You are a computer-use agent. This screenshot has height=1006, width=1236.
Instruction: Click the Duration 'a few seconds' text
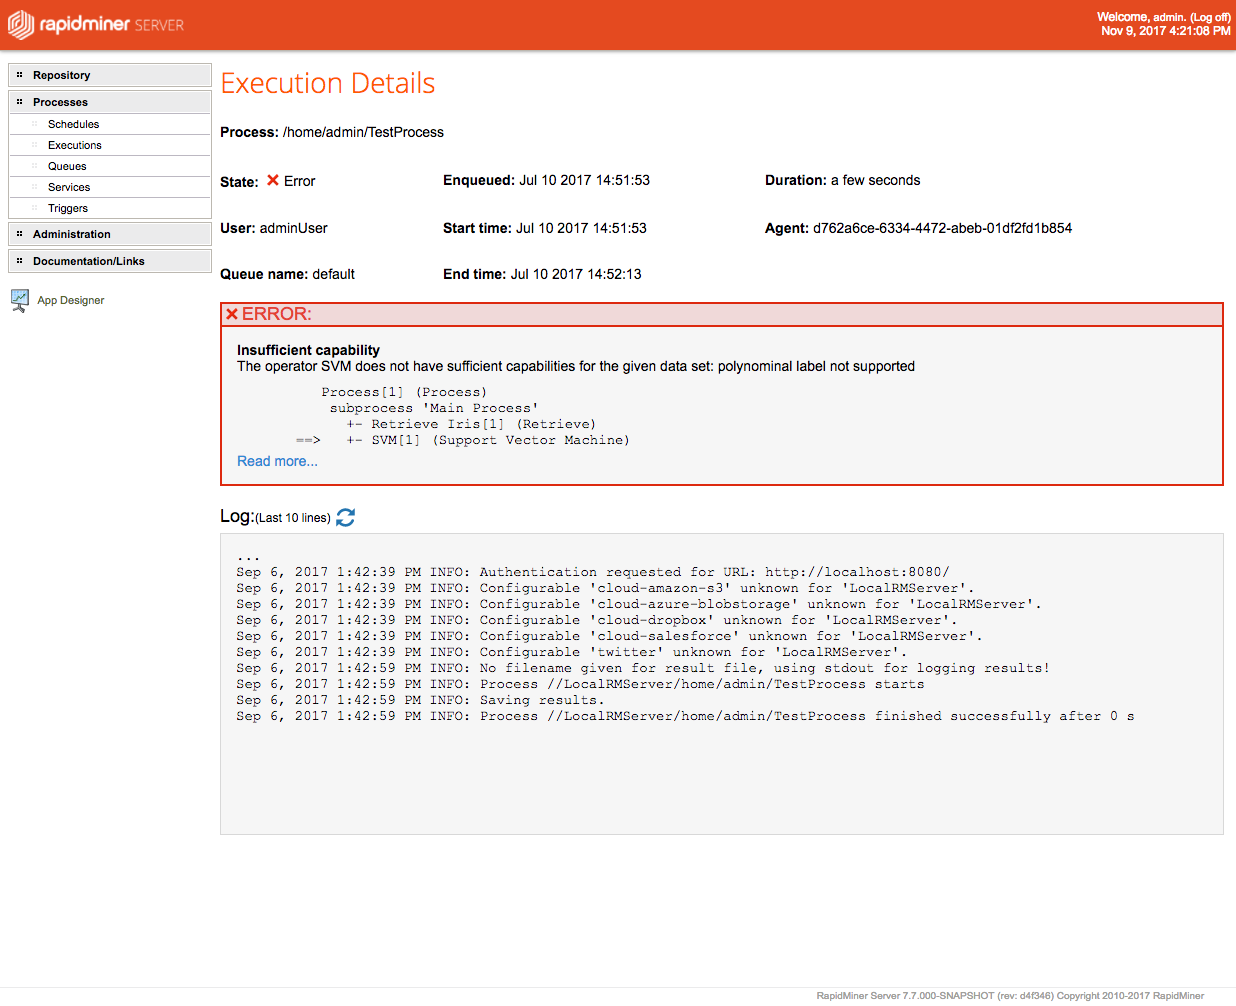point(875,180)
